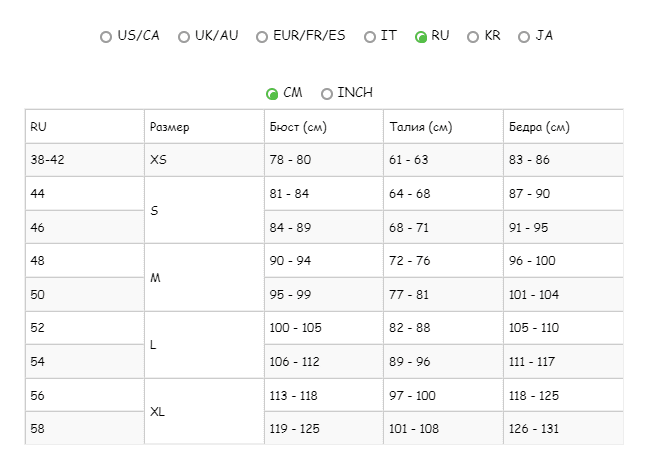Click the XL size cell

coord(157,411)
